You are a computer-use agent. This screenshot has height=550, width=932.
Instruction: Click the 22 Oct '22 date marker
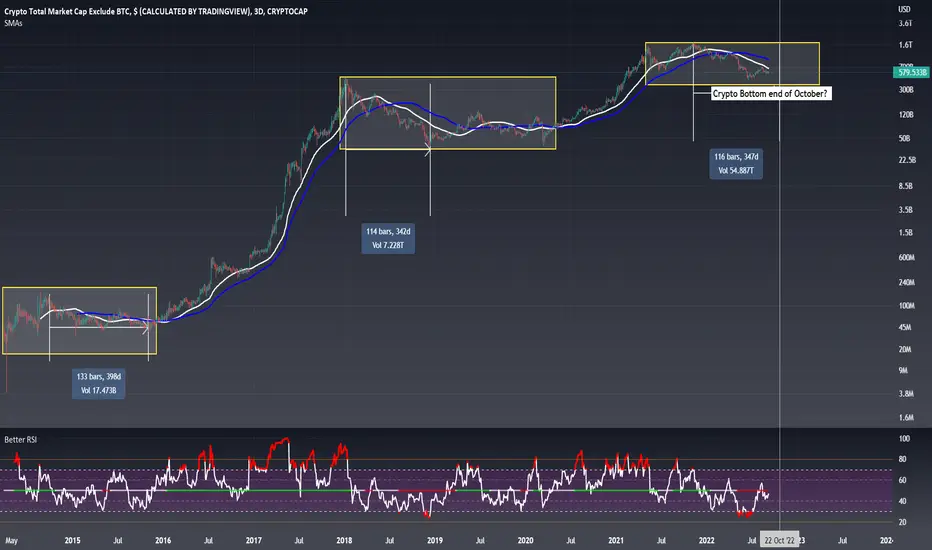(780, 540)
